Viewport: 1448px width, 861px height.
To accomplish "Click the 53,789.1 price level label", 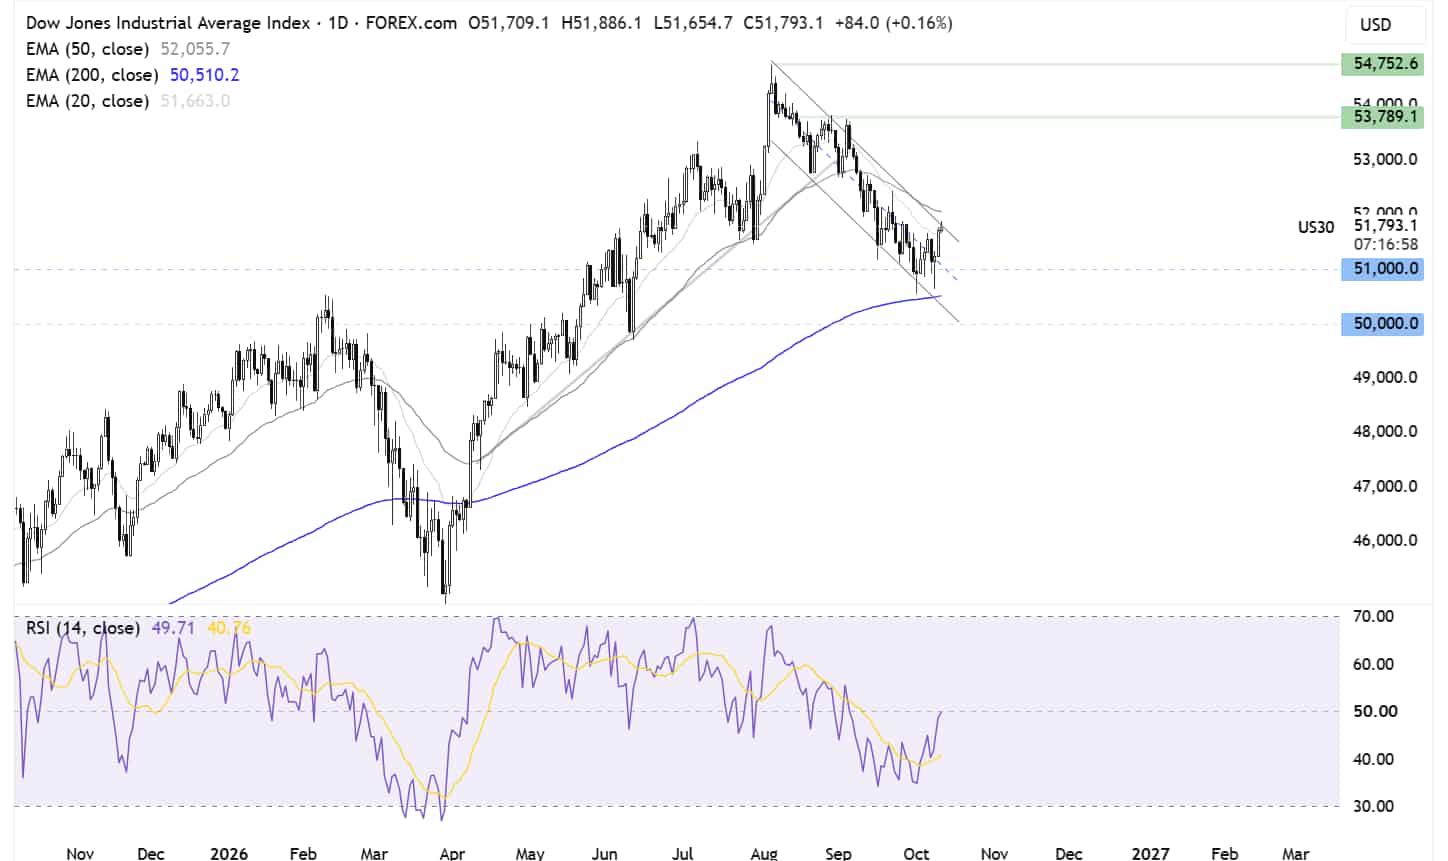I will (x=1384, y=117).
